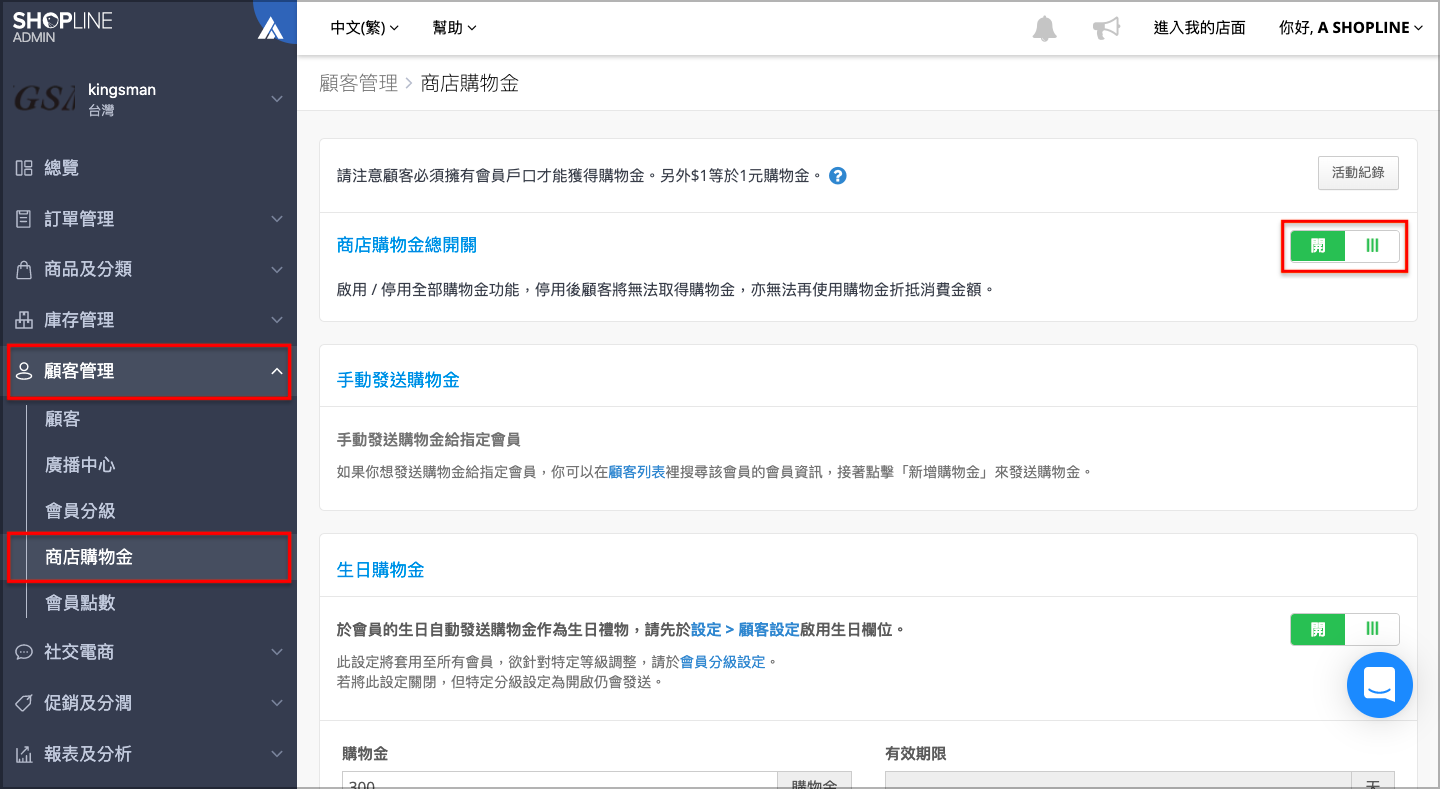Open the 中文(繁) language dropdown
The height and width of the screenshot is (789, 1440).
click(365, 28)
